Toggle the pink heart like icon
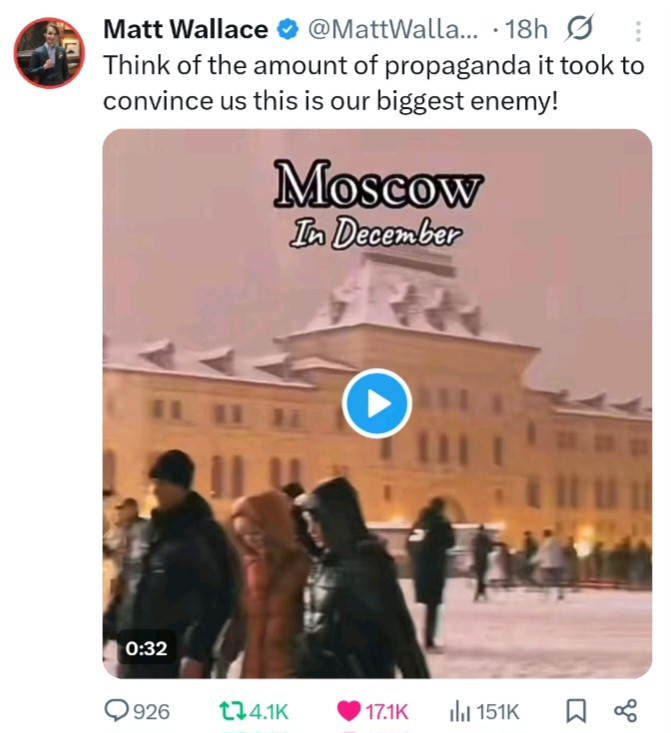 coord(349,711)
